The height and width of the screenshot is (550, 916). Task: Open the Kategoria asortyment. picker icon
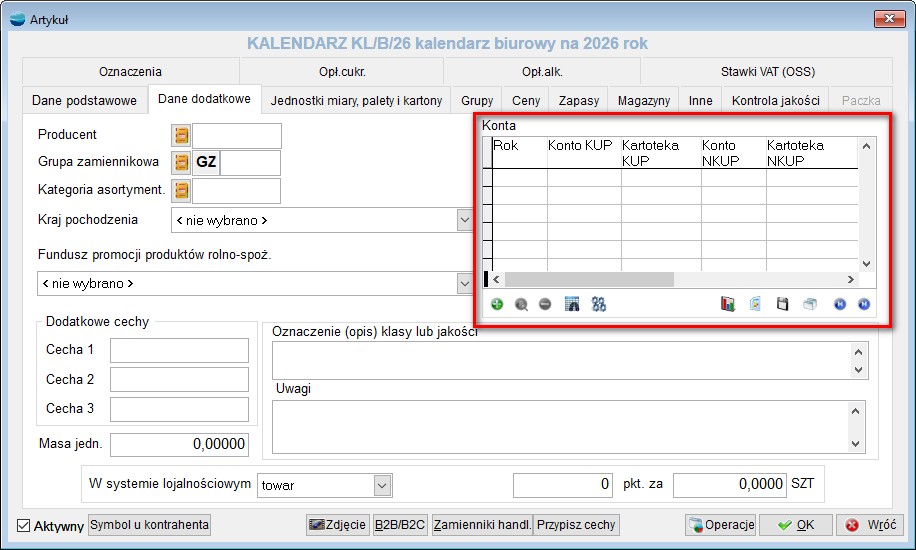tap(181, 190)
